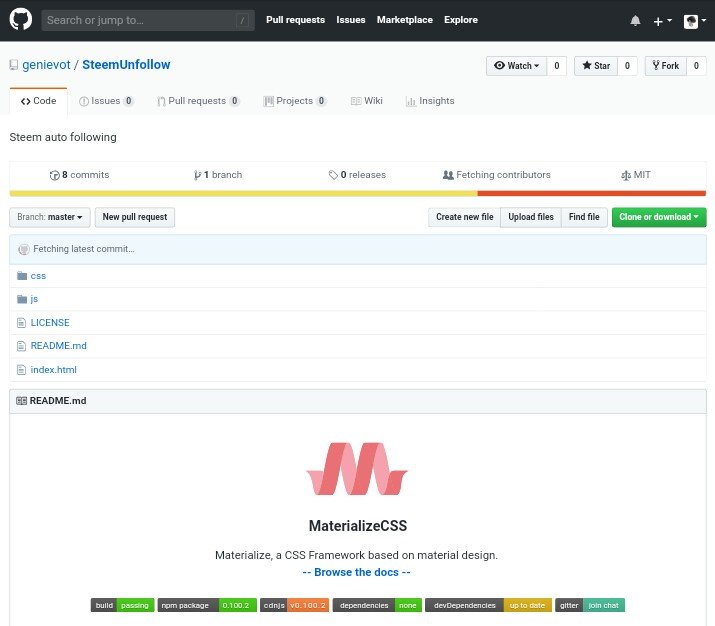Screen dimensions: 715x626
Task: Open the genievot owner profile link
Action: click(46, 65)
